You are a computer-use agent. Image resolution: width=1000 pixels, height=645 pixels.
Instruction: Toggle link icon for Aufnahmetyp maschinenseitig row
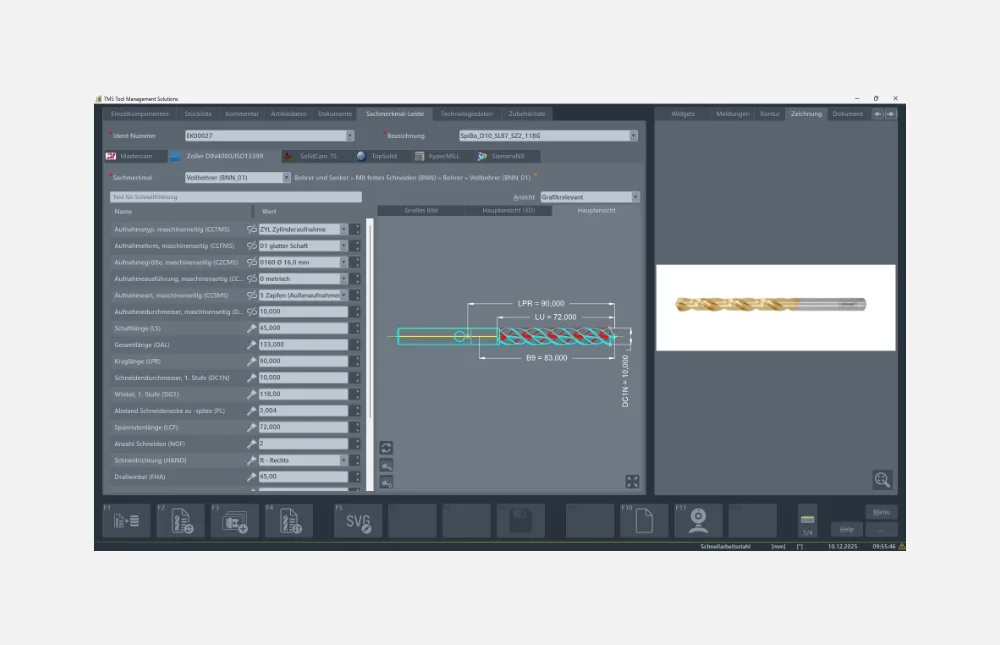(252, 229)
